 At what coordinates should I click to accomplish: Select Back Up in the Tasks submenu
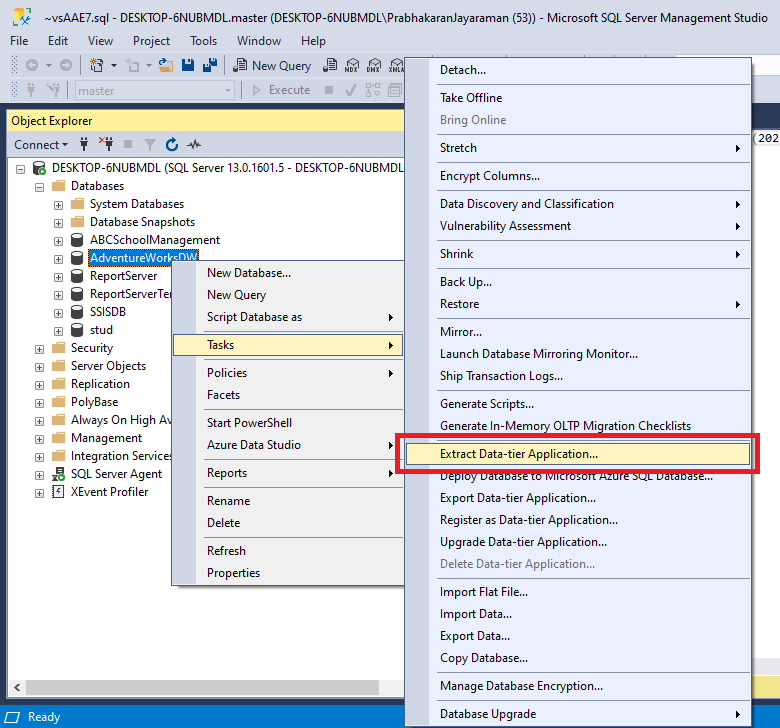[x=578, y=282]
